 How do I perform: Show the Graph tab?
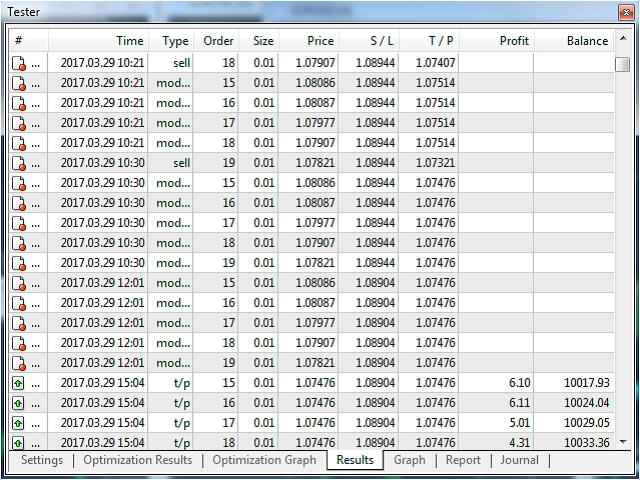pyautogui.click(x=409, y=460)
